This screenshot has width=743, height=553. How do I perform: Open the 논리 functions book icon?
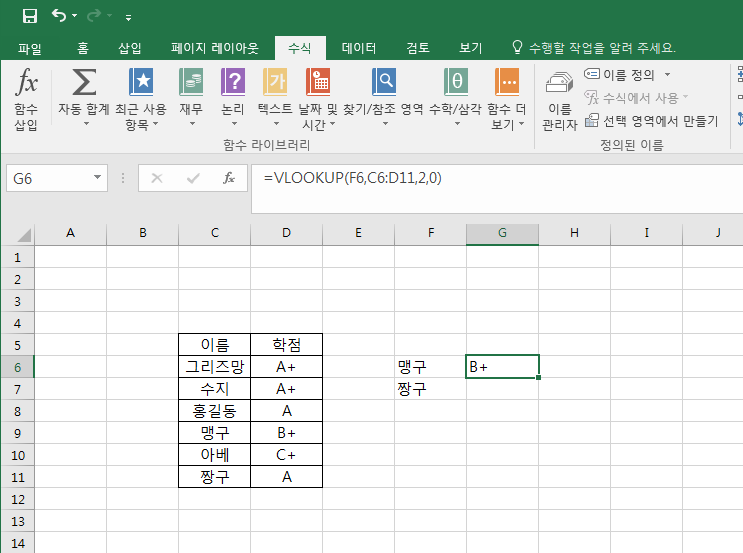click(233, 82)
